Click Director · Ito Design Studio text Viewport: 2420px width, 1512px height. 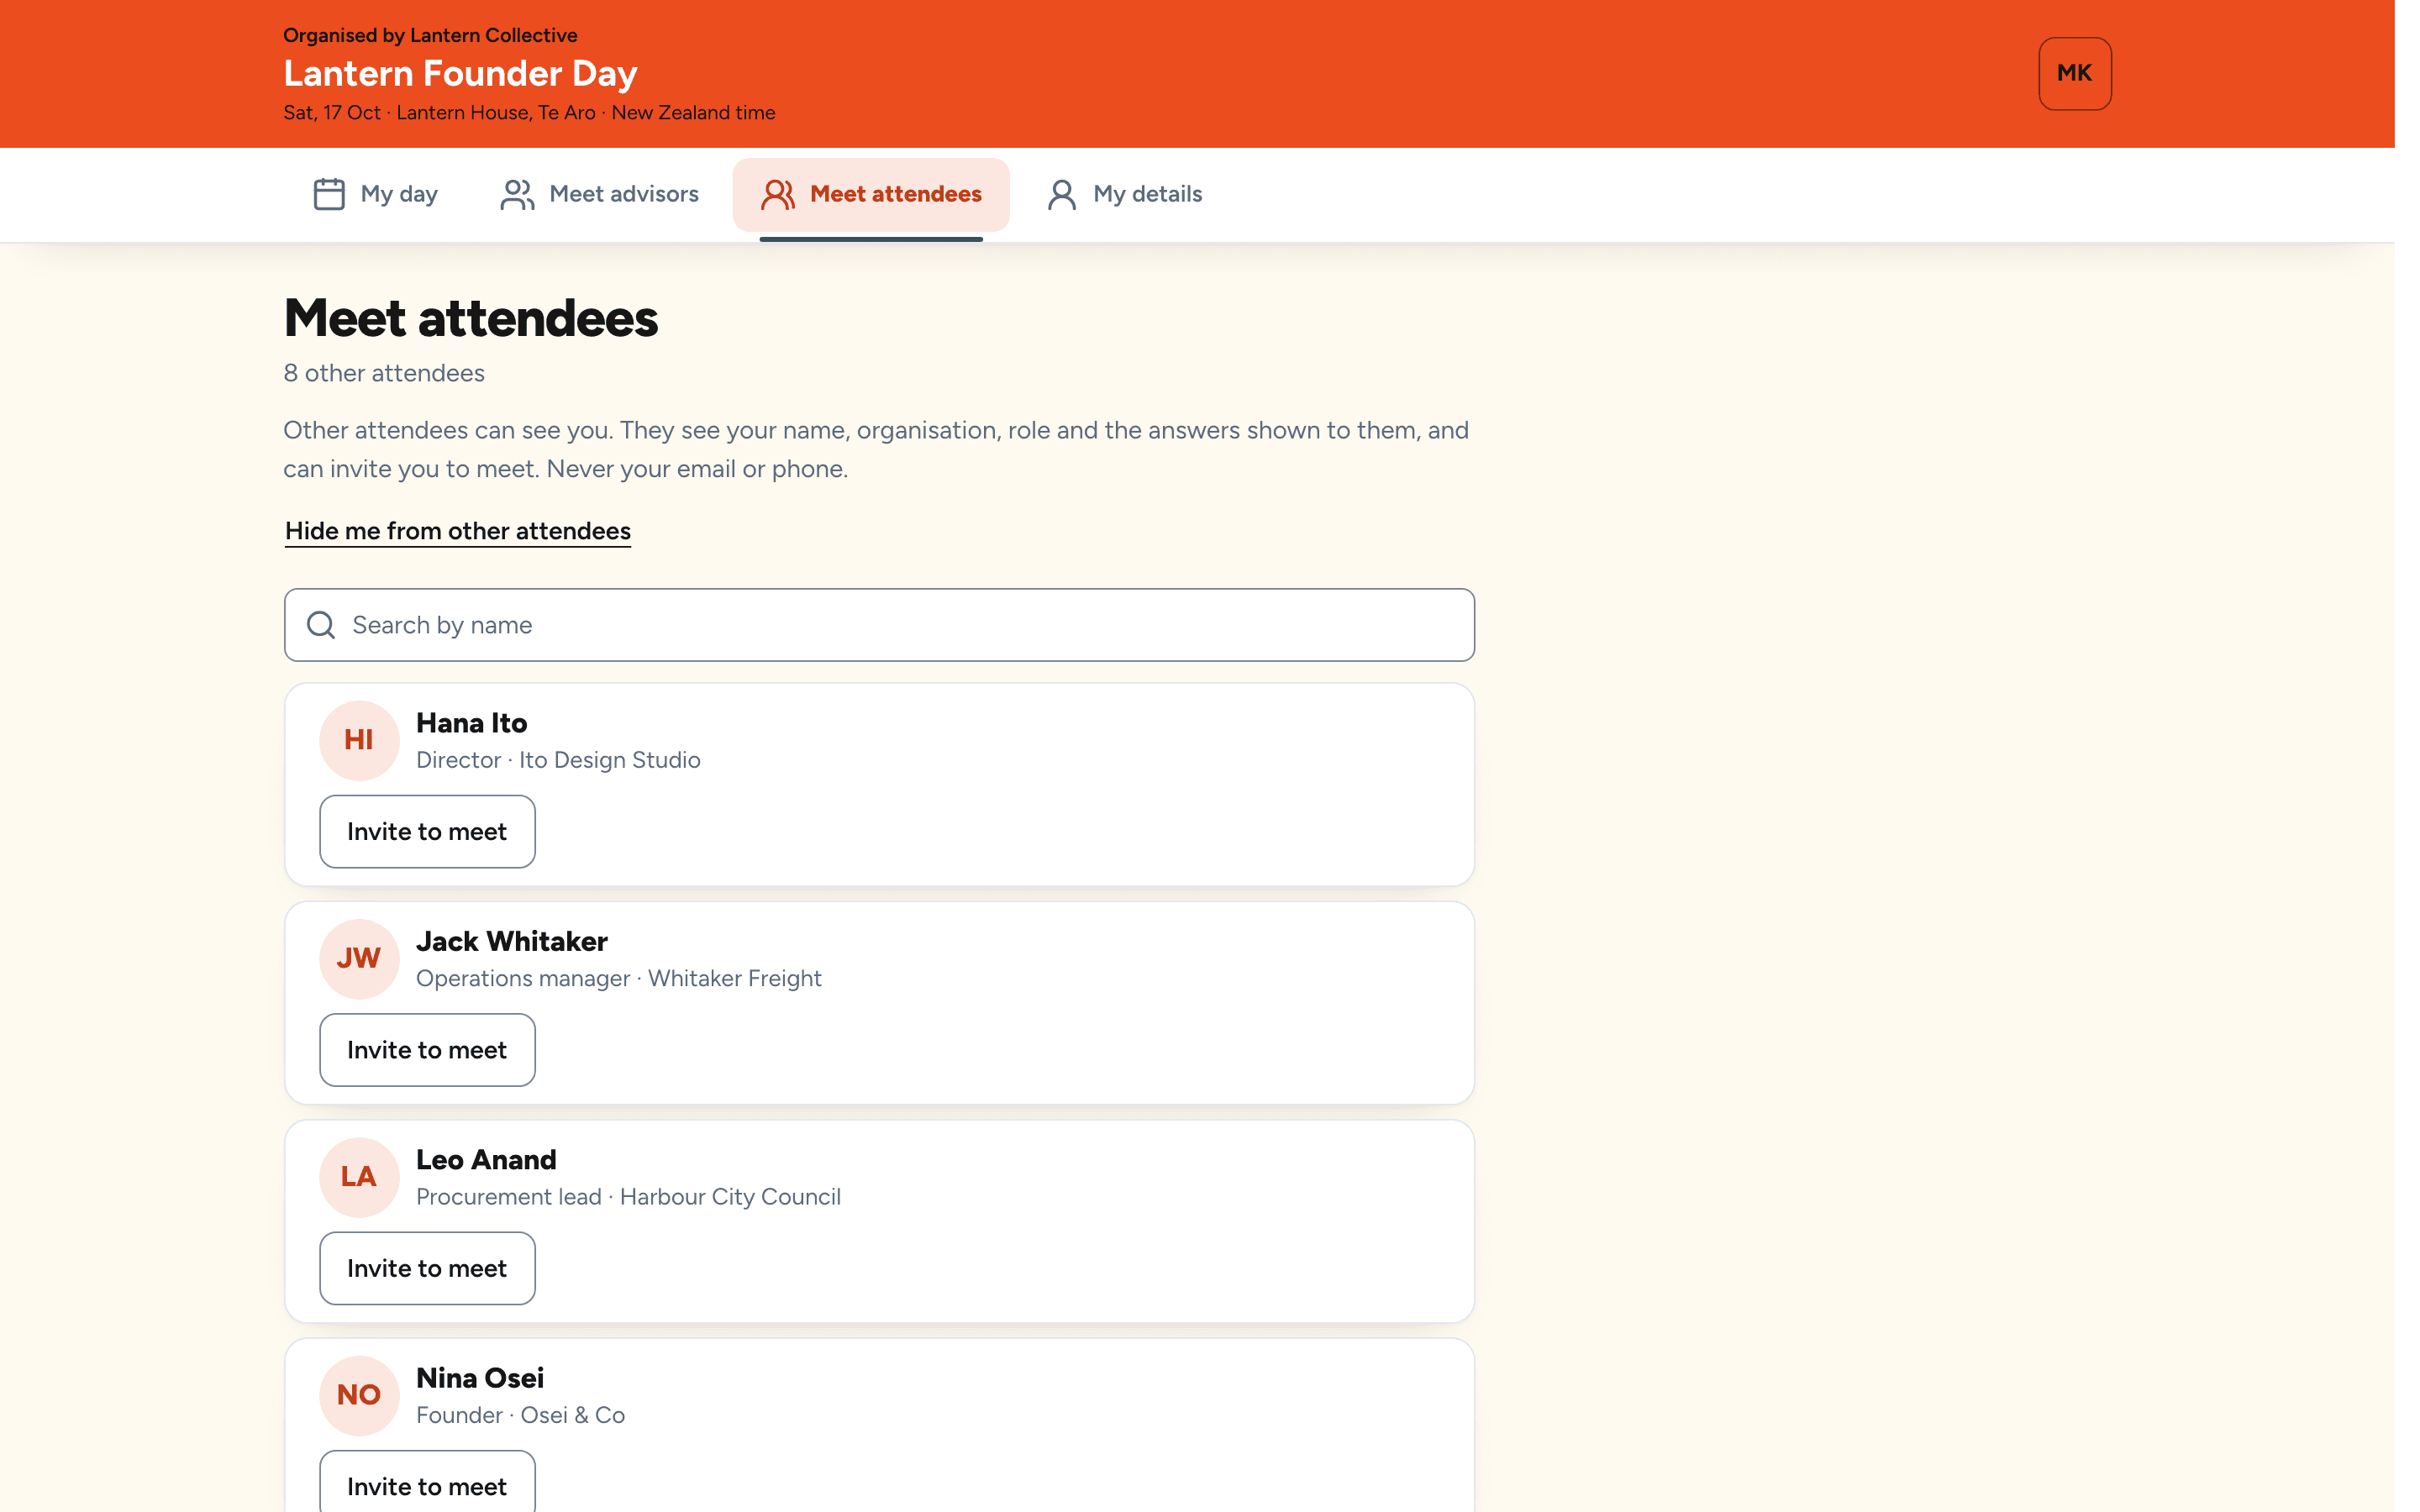tap(558, 760)
